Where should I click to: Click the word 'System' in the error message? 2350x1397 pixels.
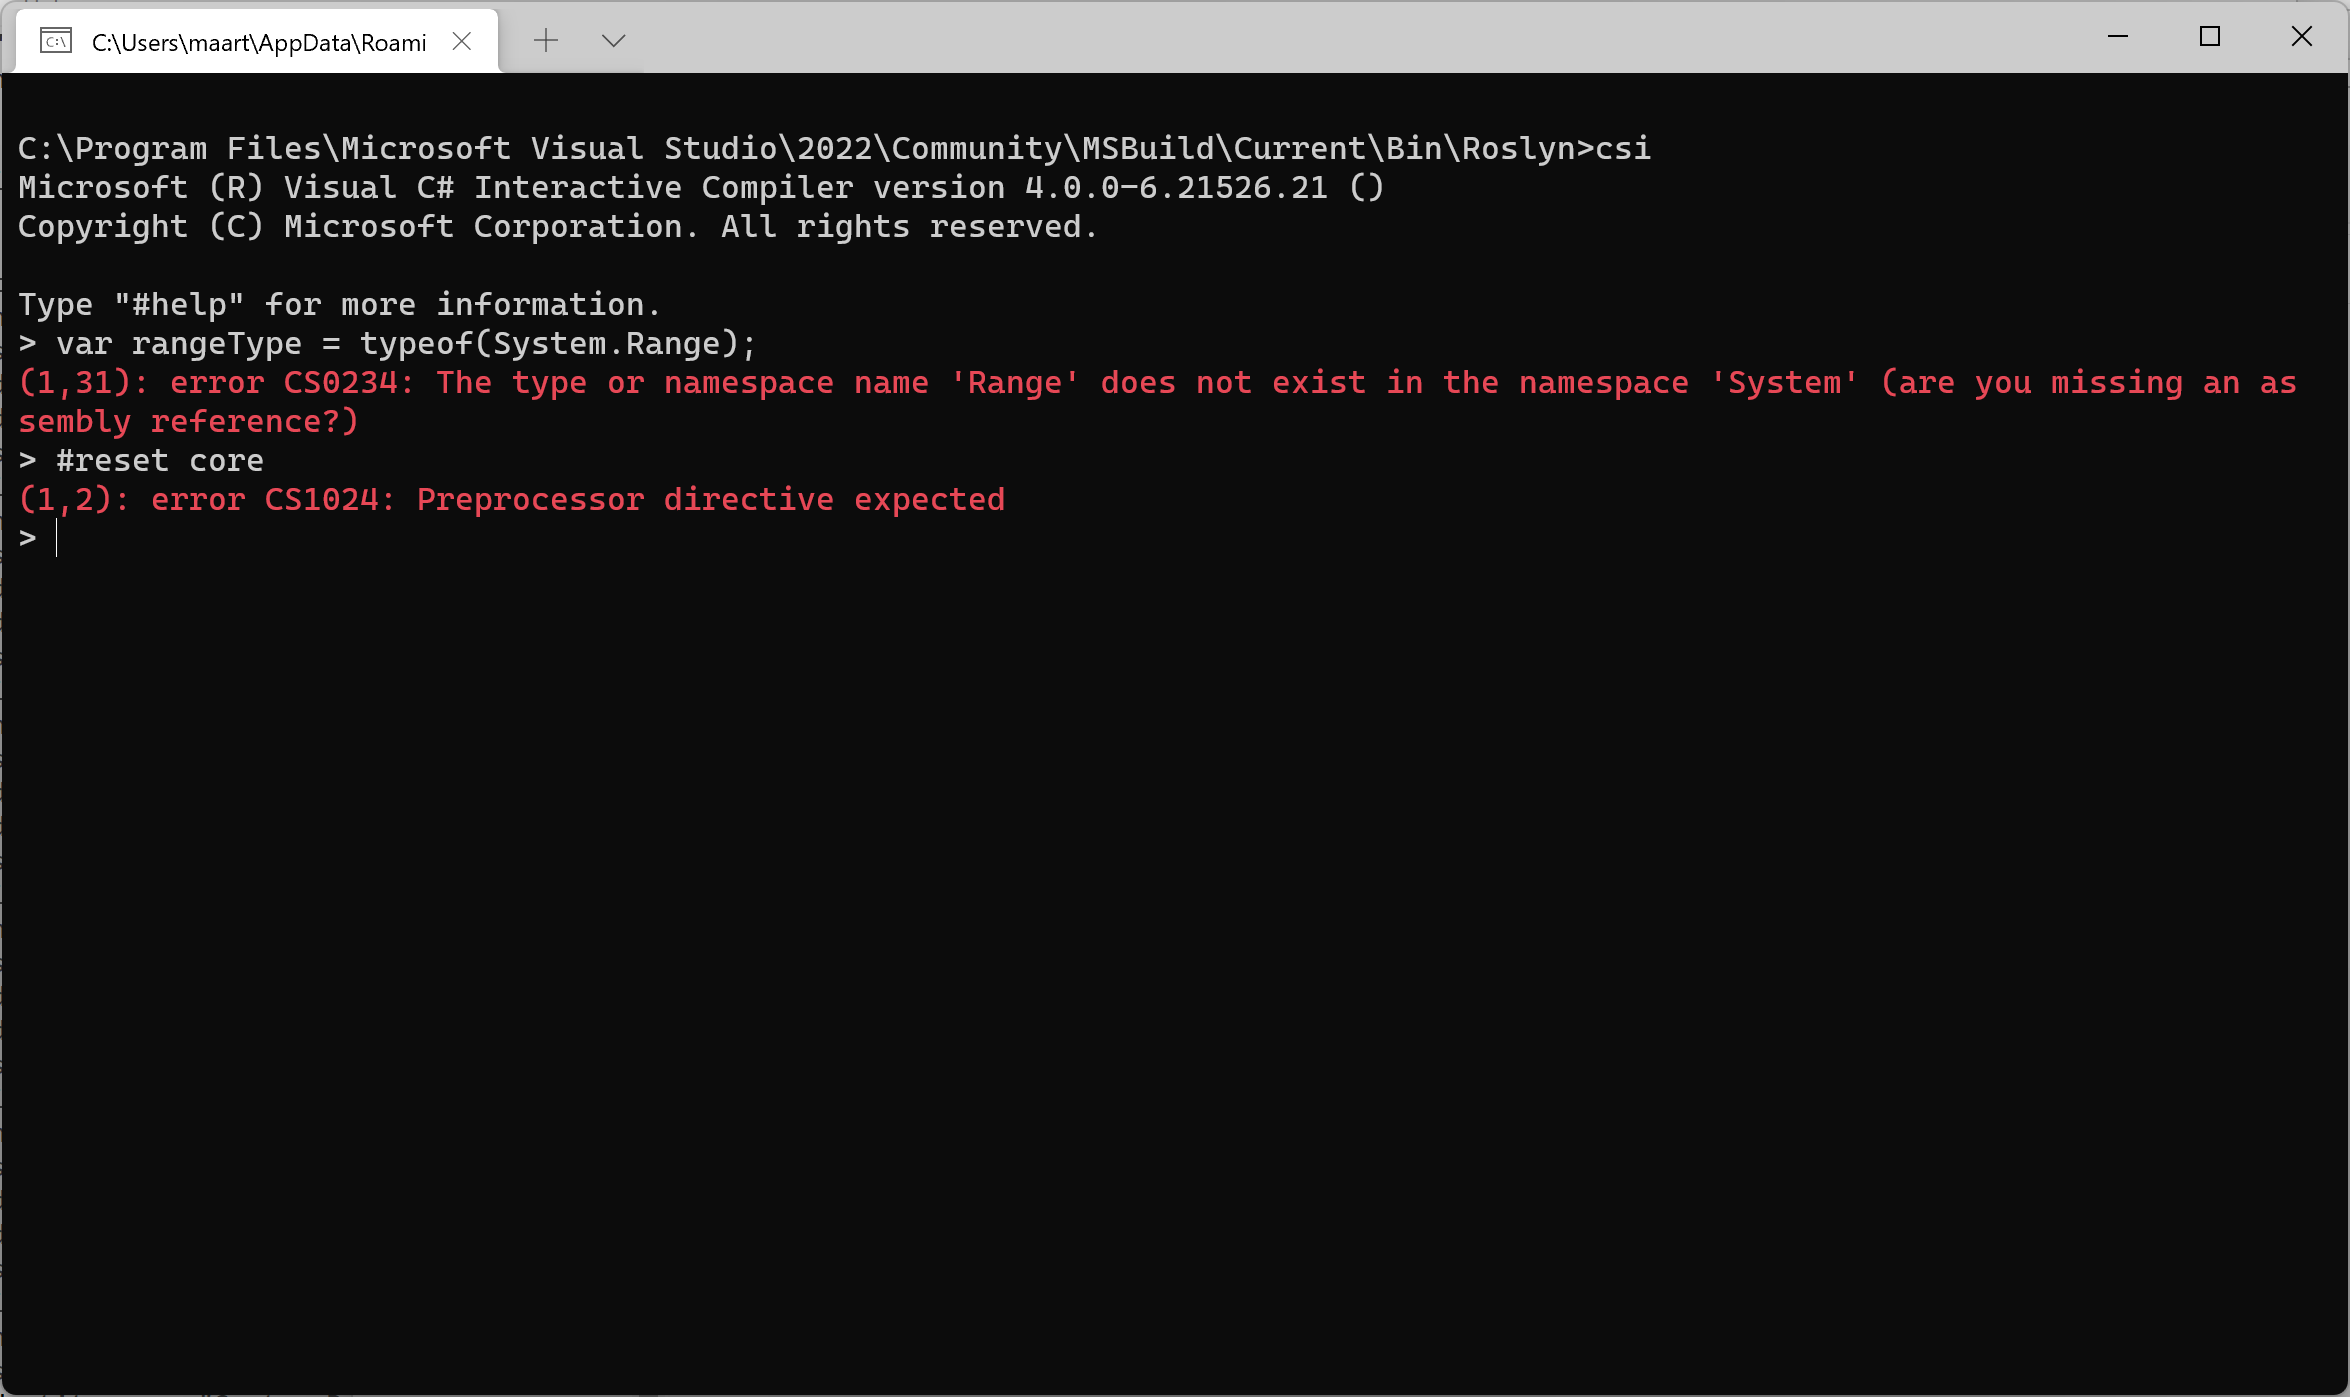1782,382
